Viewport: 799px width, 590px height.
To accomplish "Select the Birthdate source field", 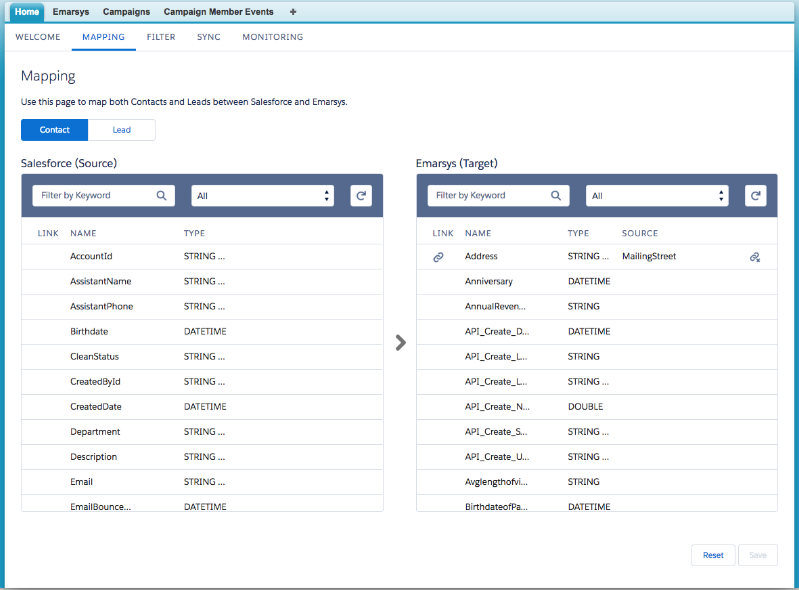I will [x=202, y=331].
